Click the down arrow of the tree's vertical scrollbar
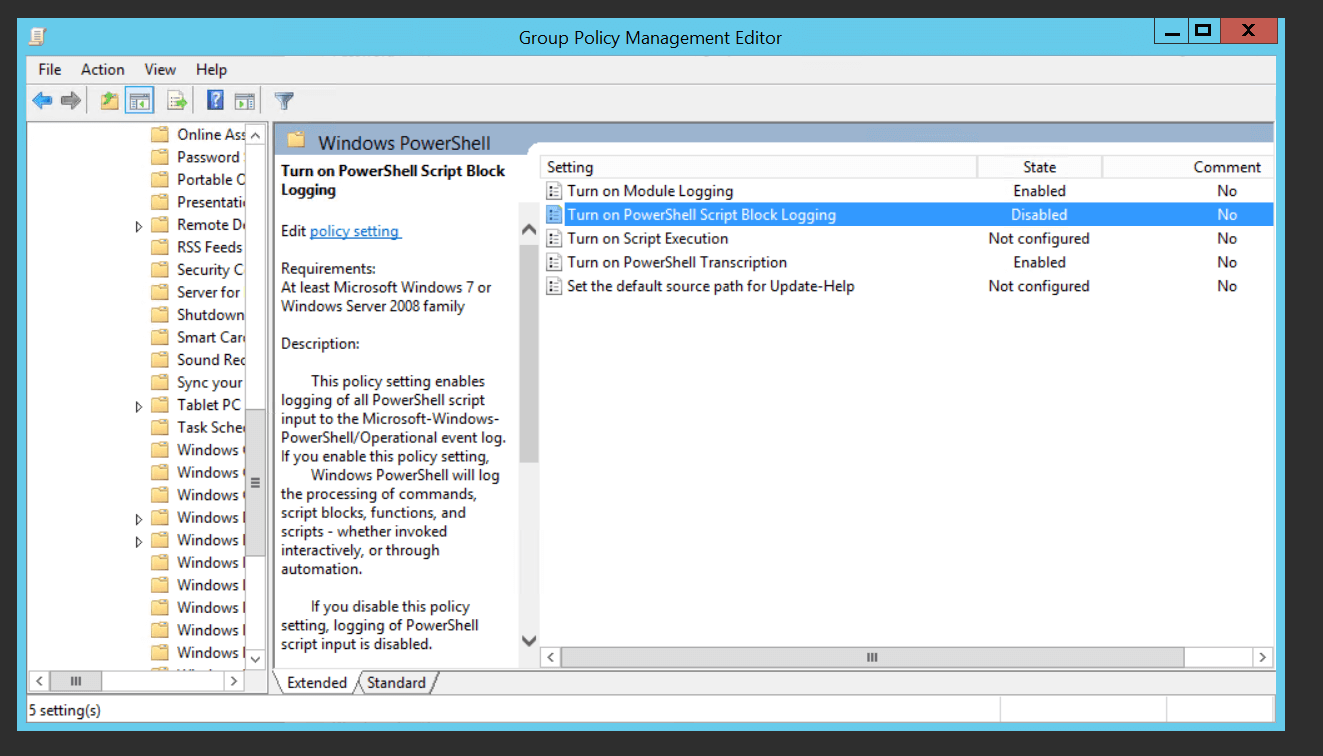Viewport: 1323px width, 756px height. [255, 659]
